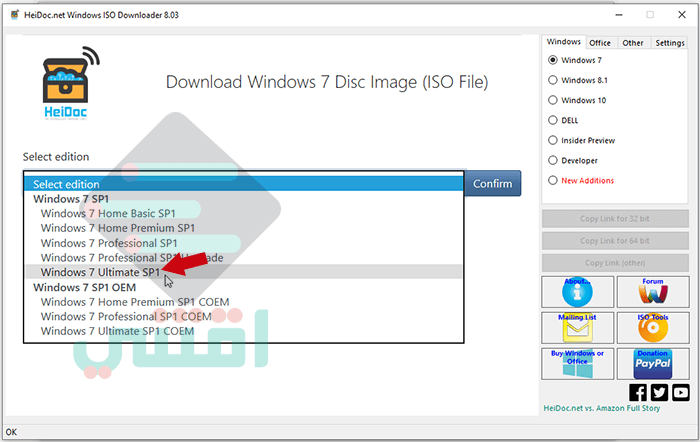Choose Windows 7 Professional SP1 COEM
This screenshot has width=700, height=442.
tap(244, 317)
